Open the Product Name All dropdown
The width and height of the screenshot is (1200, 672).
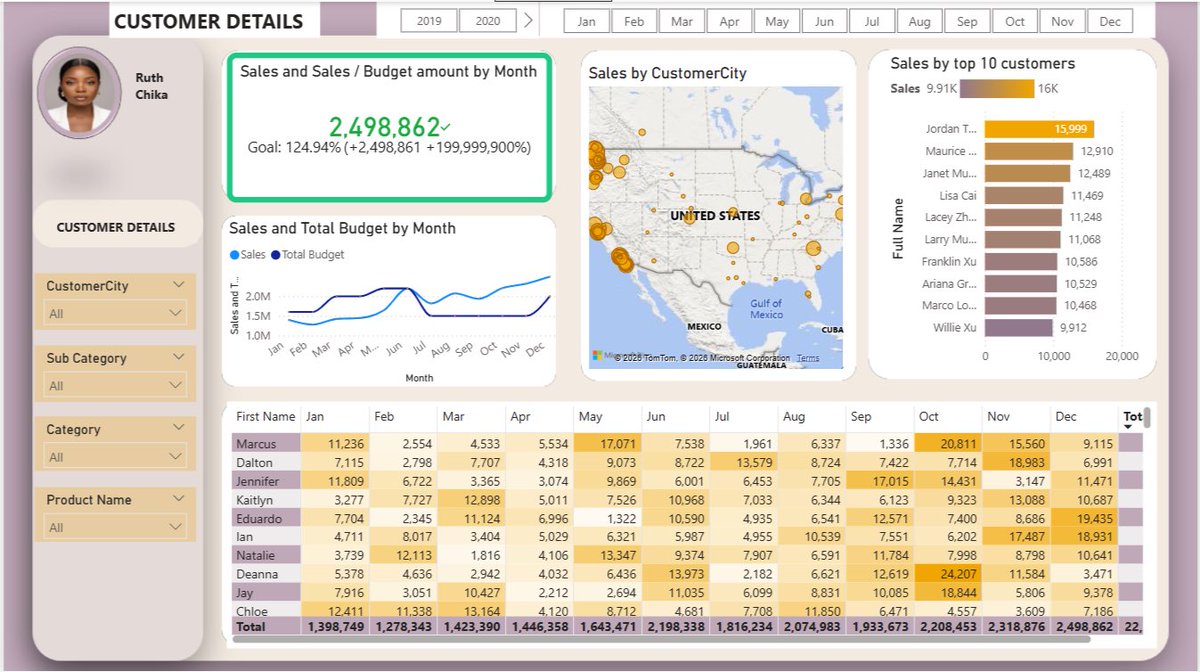(113, 527)
